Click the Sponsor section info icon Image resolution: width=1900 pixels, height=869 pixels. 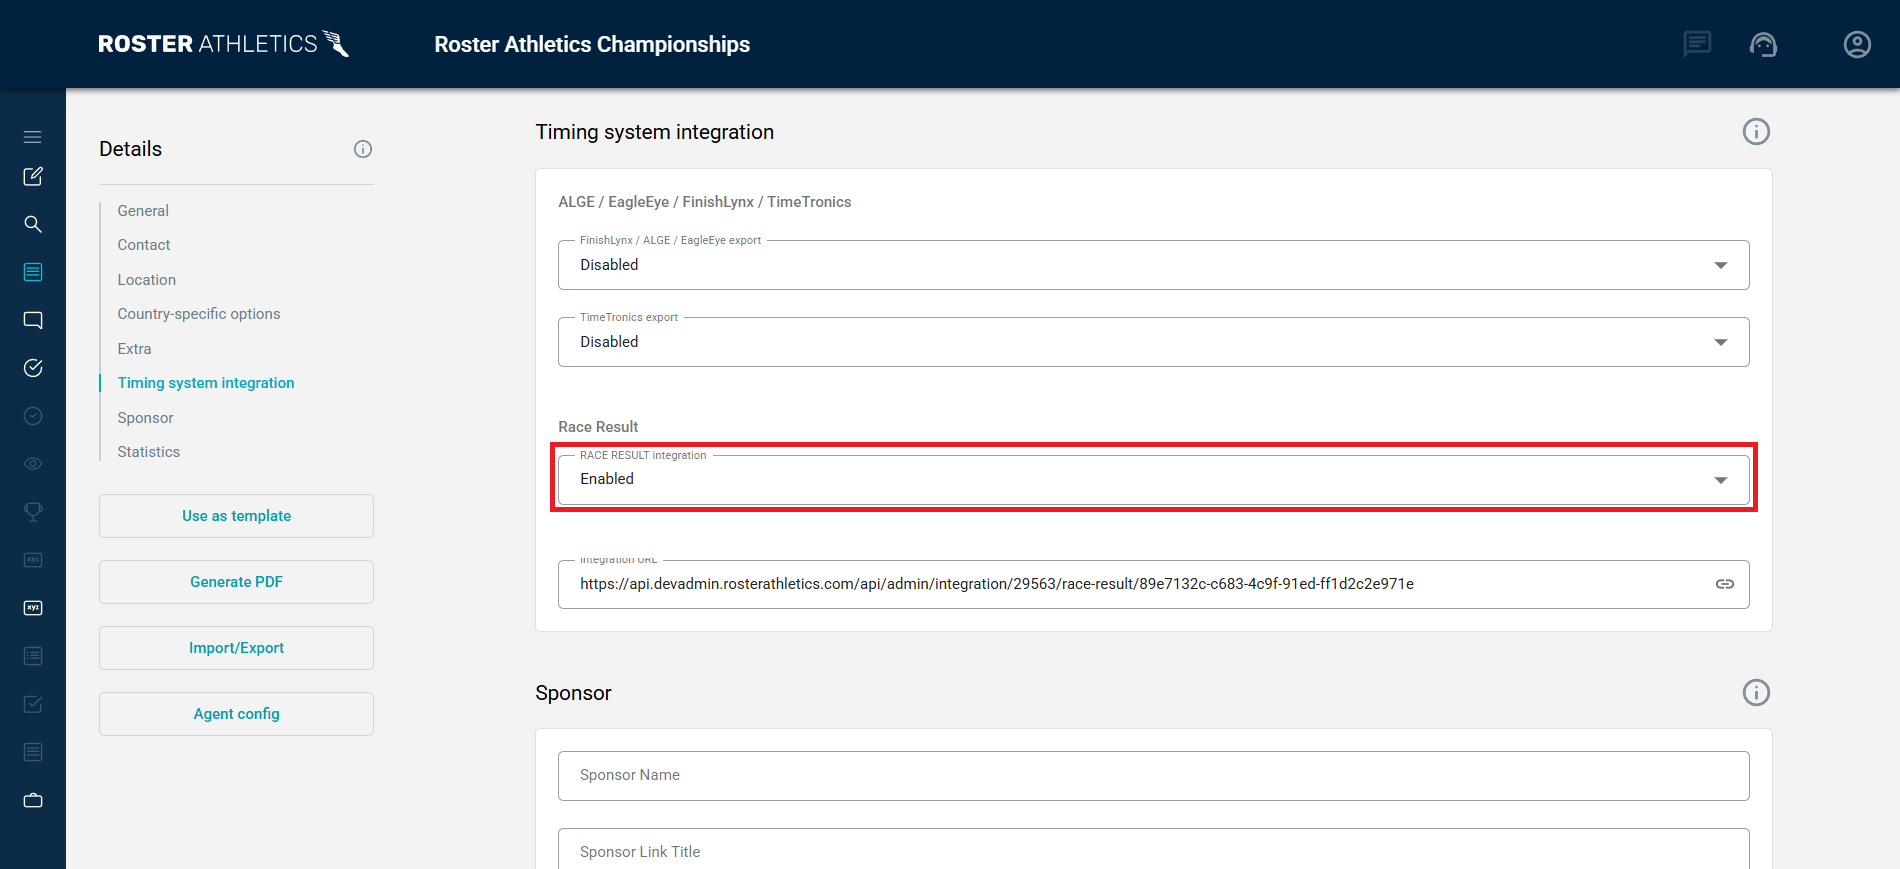1756,693
